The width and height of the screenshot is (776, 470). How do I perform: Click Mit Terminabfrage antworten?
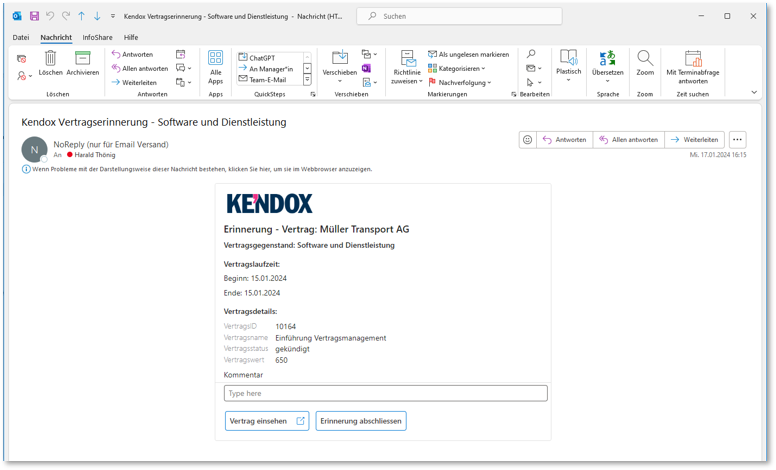[x=693, y=67]
